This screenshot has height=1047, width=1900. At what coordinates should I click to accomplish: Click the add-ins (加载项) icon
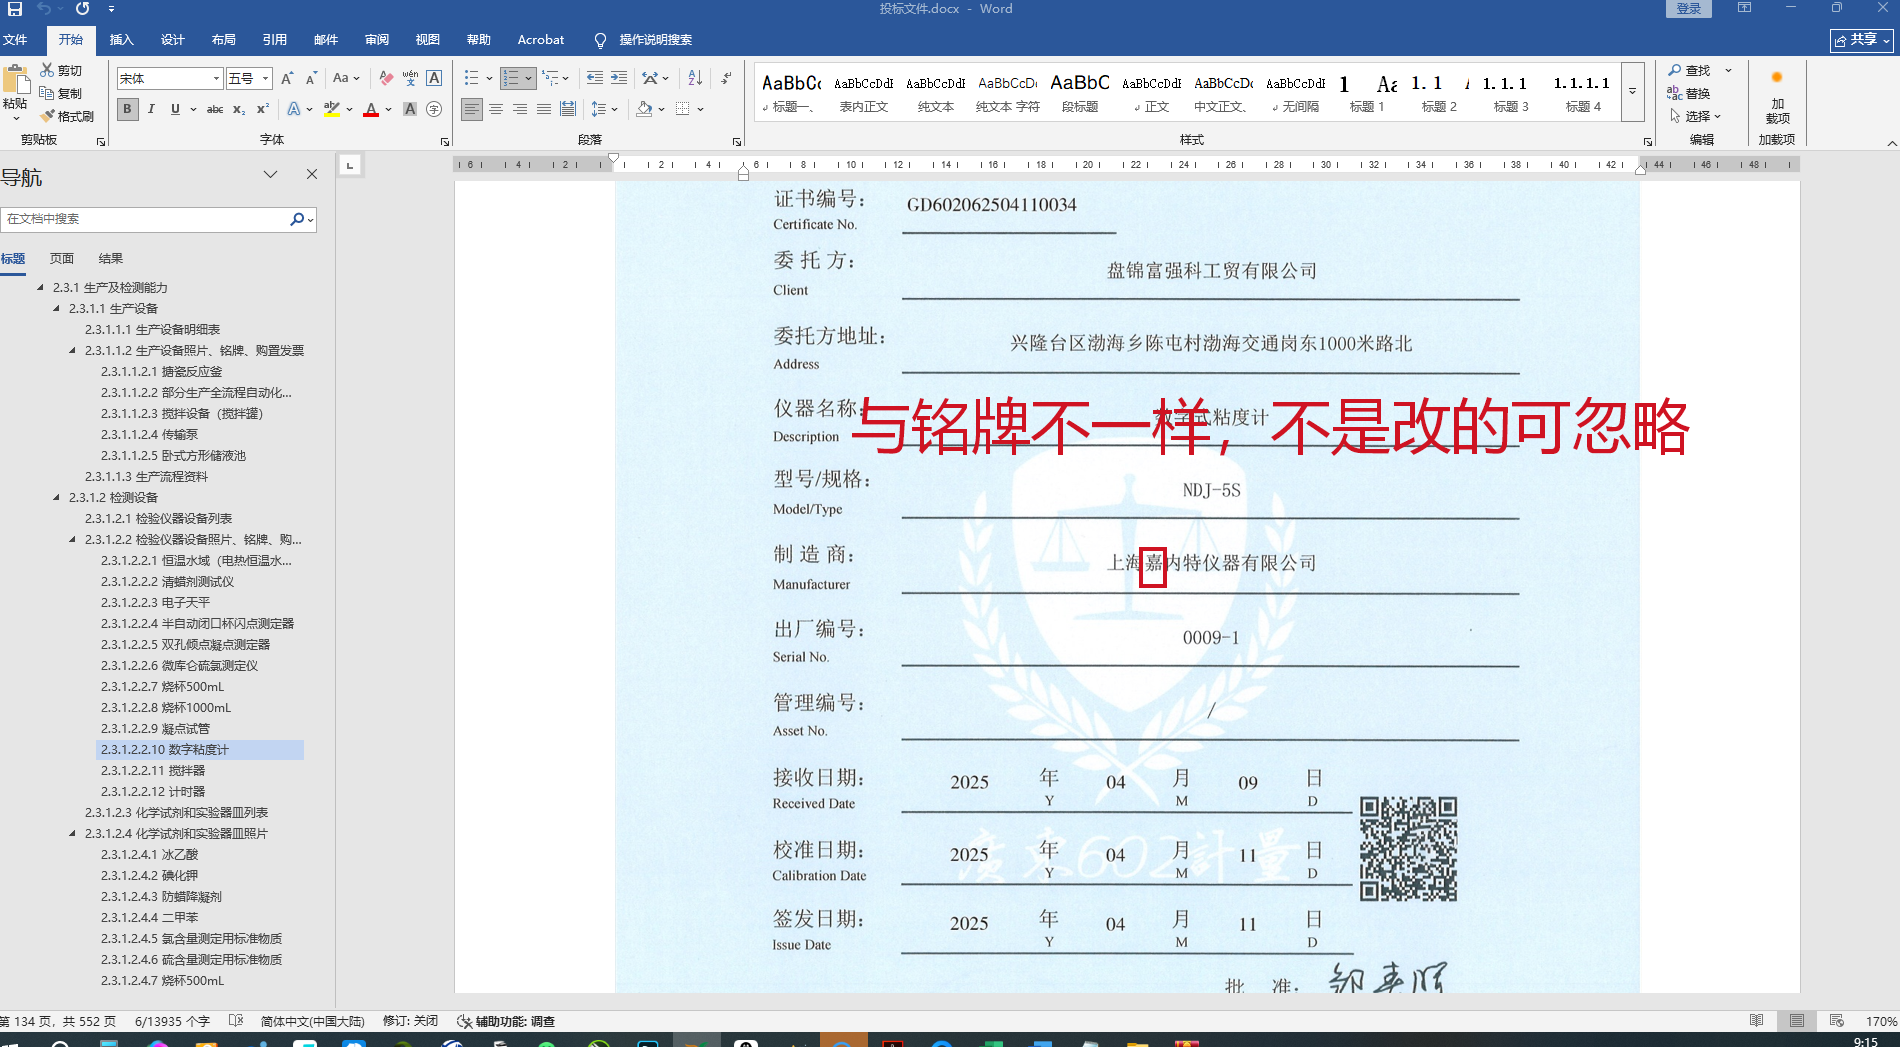click(x=1777, y=97)
